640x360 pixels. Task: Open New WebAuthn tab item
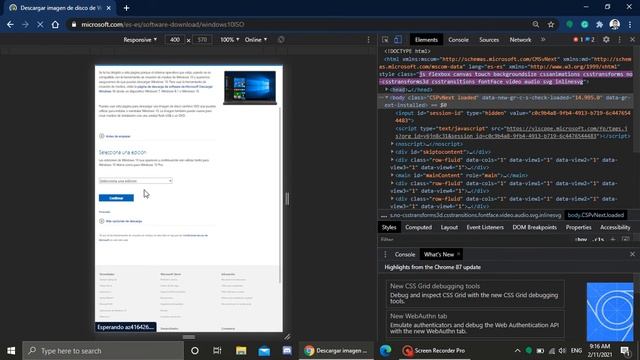pyautogui.click(x=475, y=323)
